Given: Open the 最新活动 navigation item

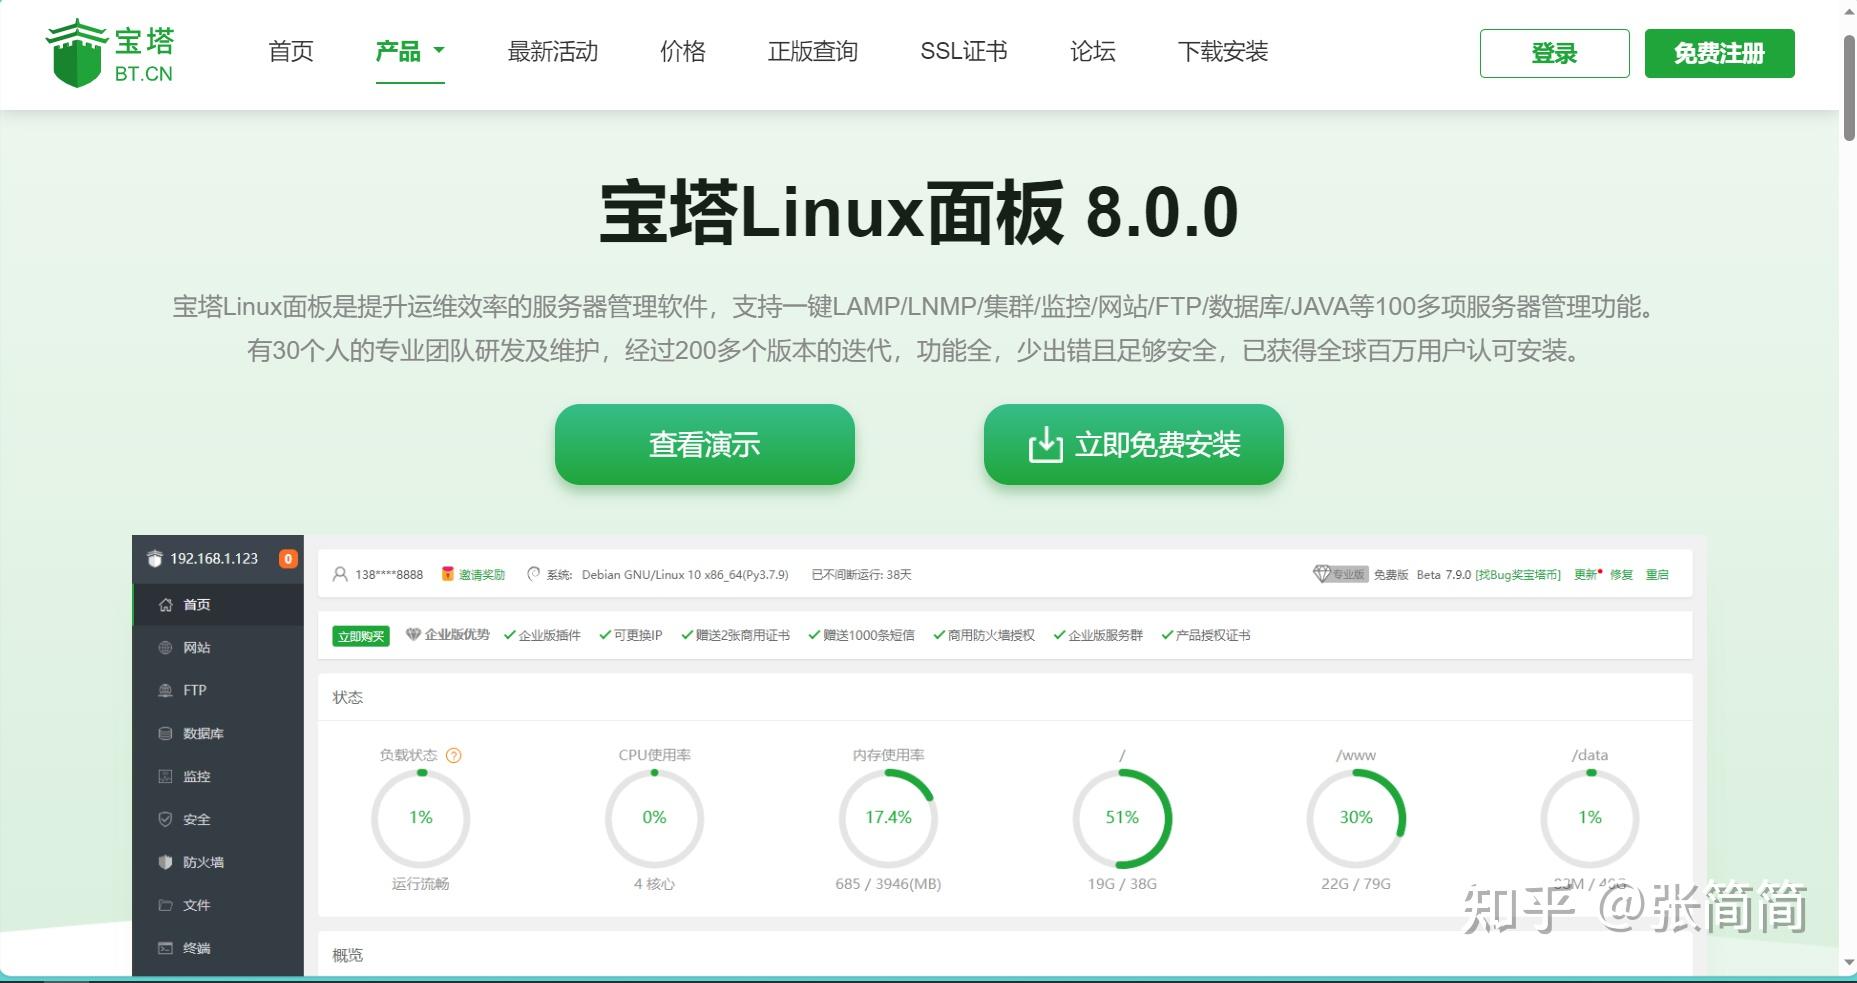Looking at the screenshot, I should [x=553, y=51].
